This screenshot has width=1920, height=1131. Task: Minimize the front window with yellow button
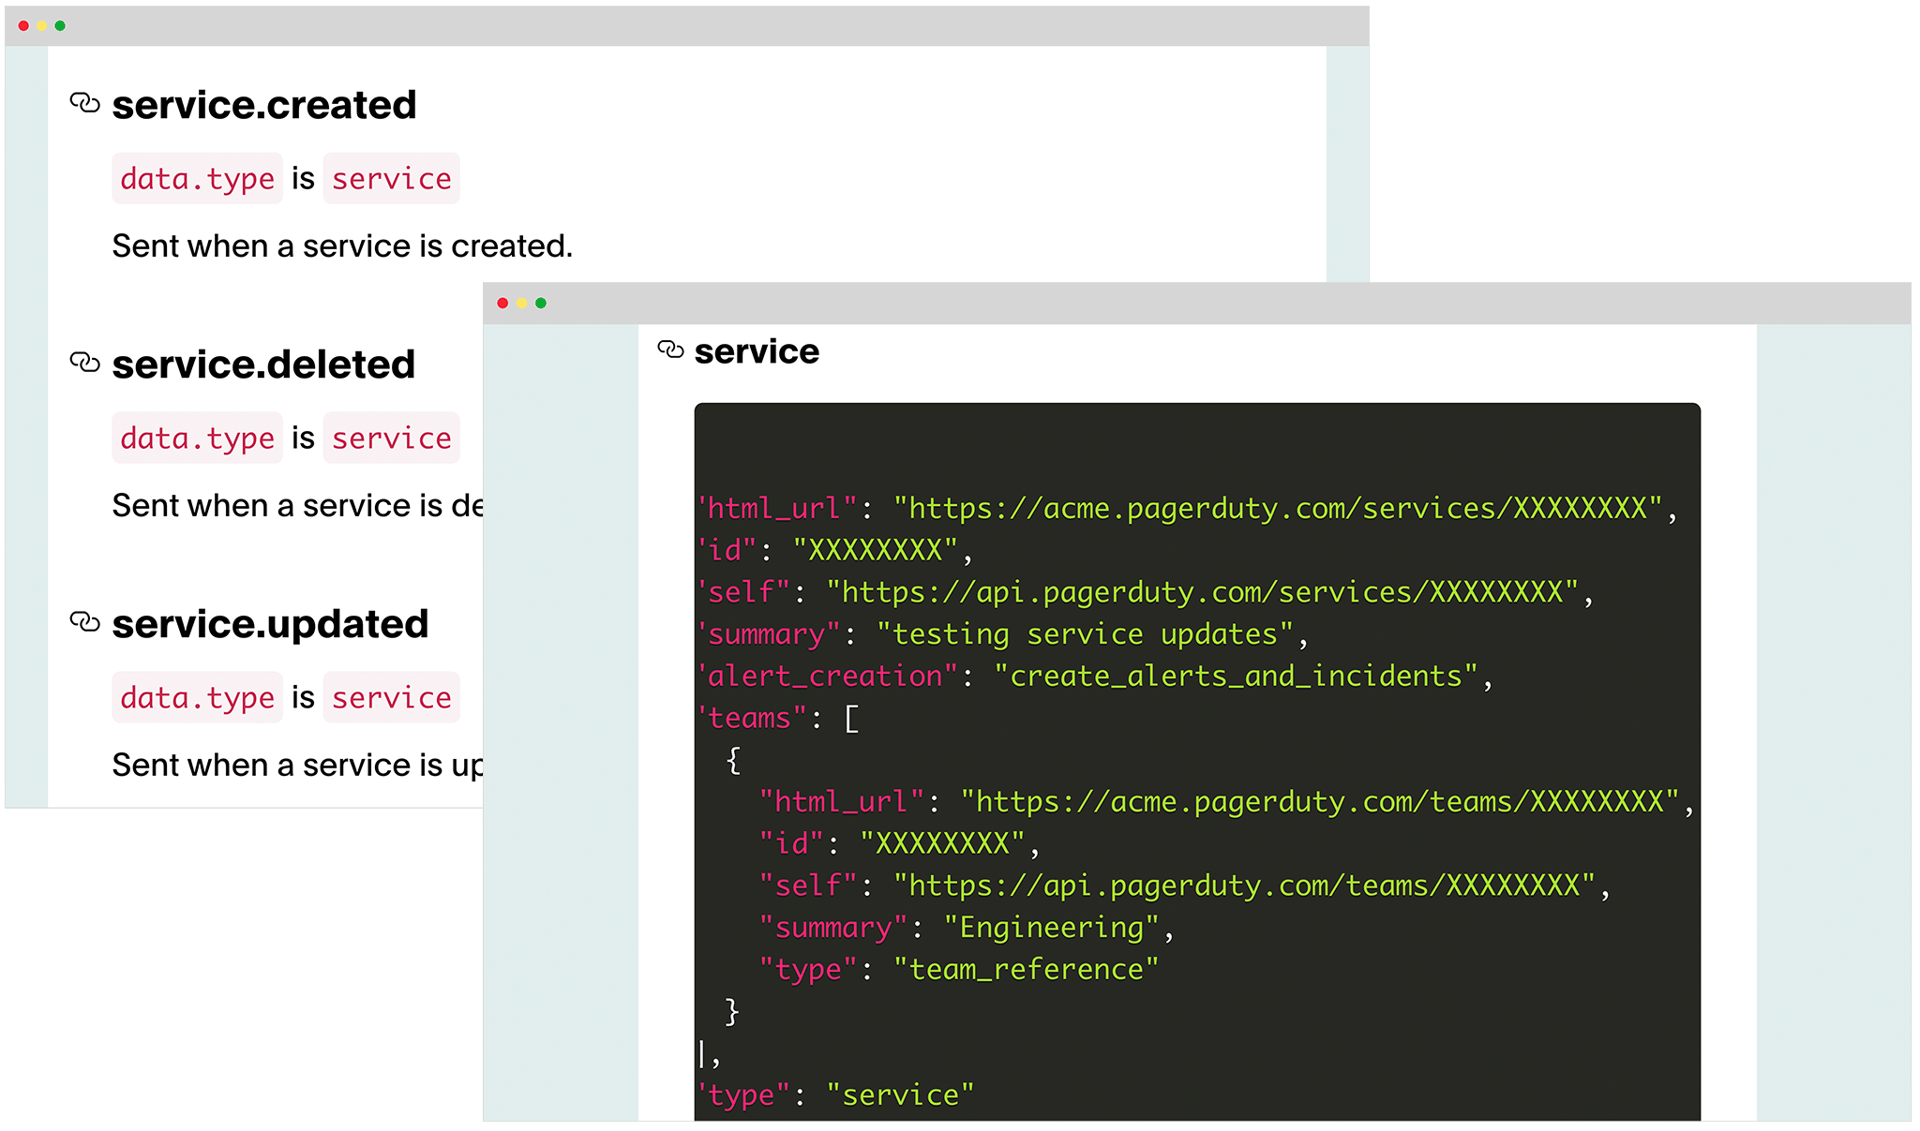[x=522, y=303]
